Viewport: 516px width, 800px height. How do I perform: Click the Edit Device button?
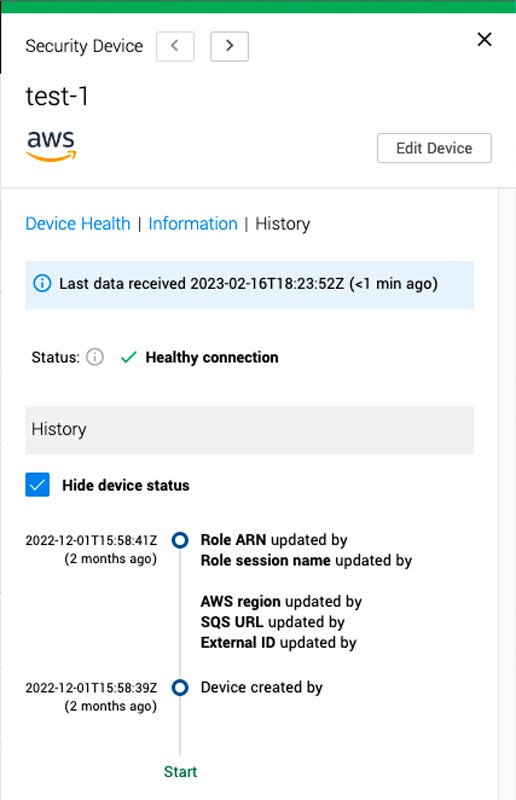click(x=434, y=148)
